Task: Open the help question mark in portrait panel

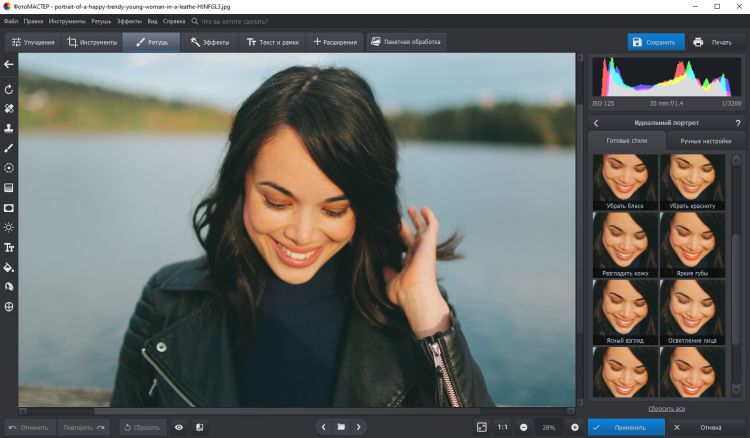Action: [738, 123]
